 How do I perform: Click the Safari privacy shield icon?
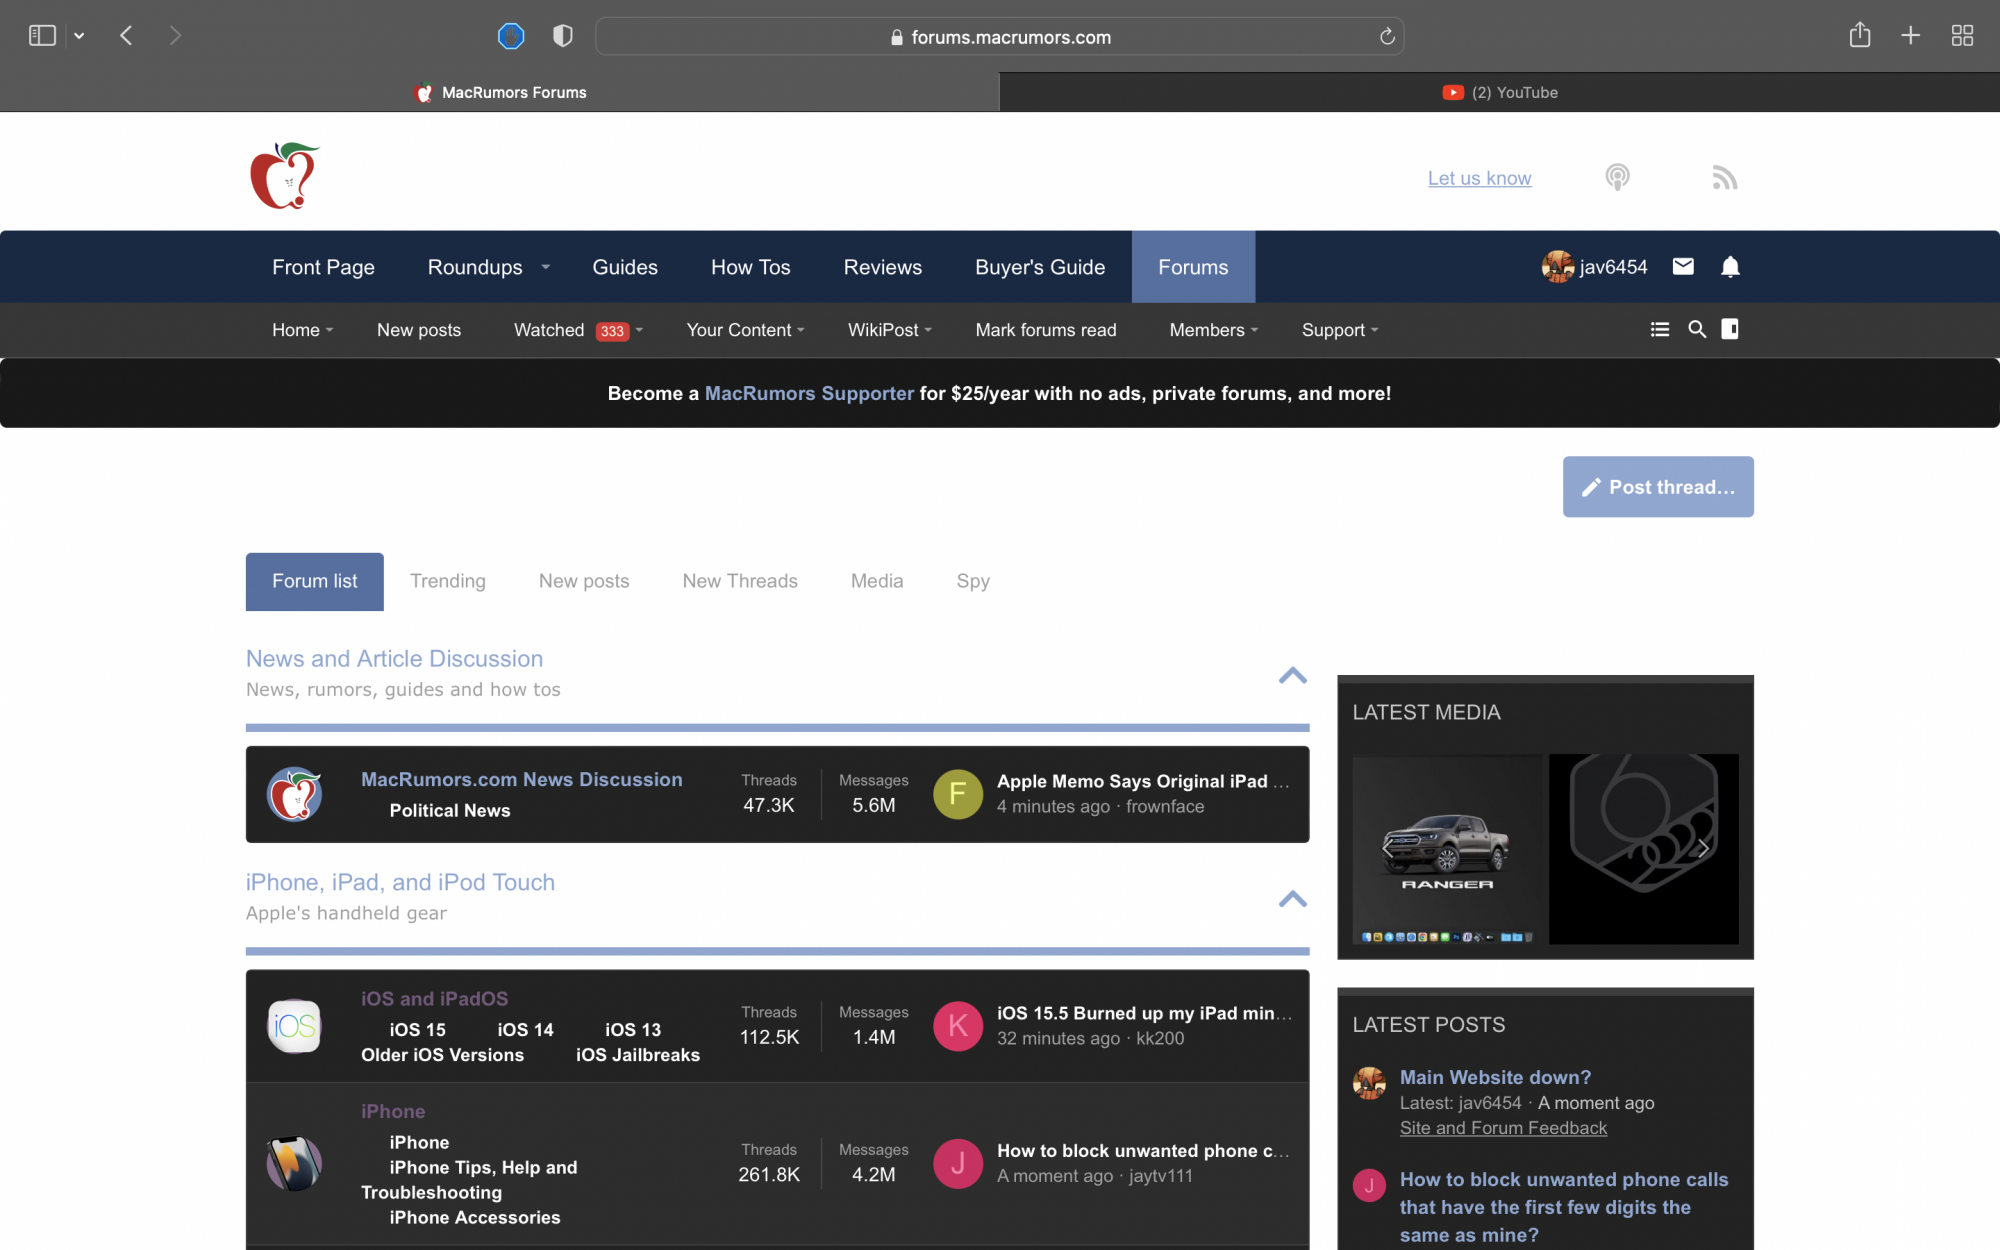(563, 36)
